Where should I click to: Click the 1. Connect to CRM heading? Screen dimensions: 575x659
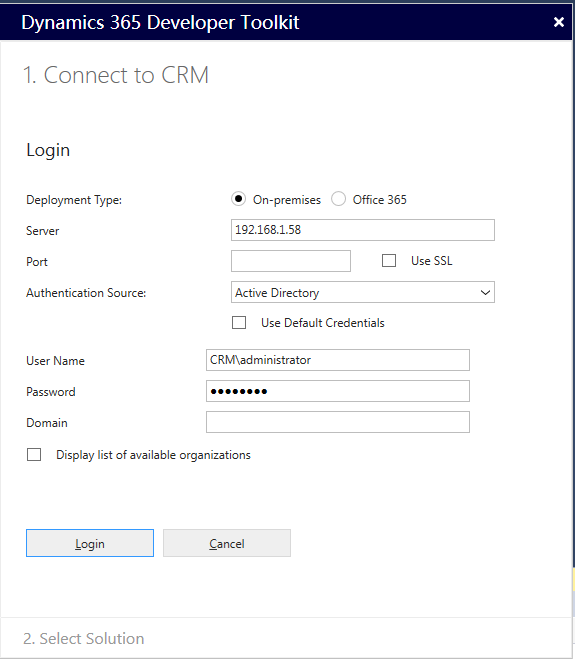(116, 75)
